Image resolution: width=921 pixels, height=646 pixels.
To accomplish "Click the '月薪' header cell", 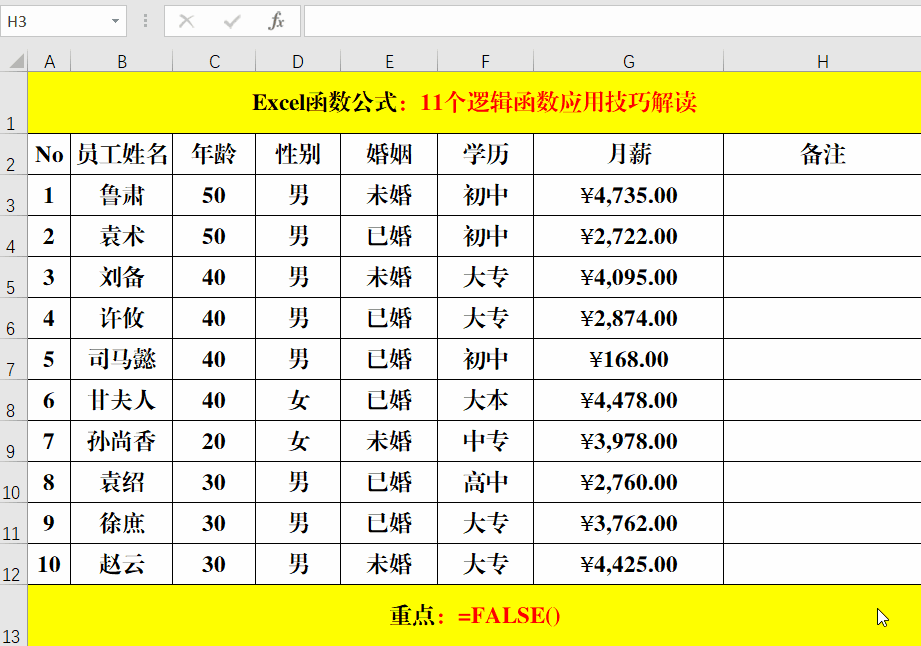I will click(x=628, y=154).
